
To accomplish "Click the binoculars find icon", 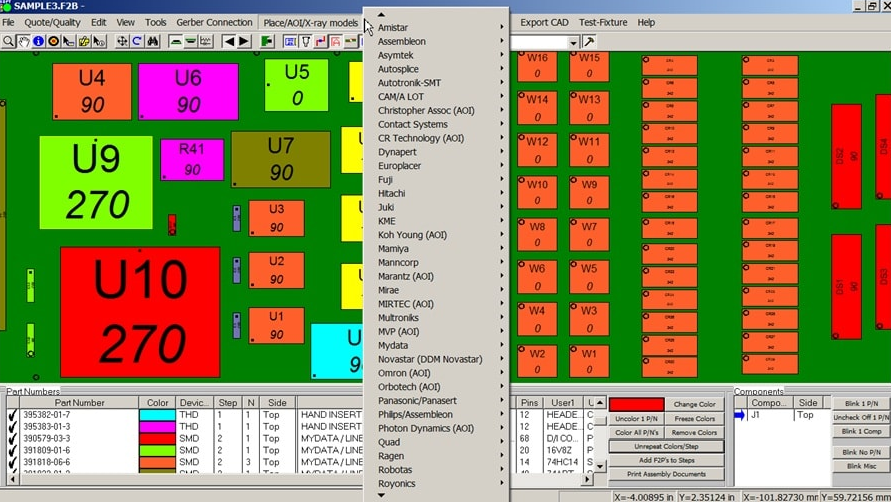I will tap(153, 42).
